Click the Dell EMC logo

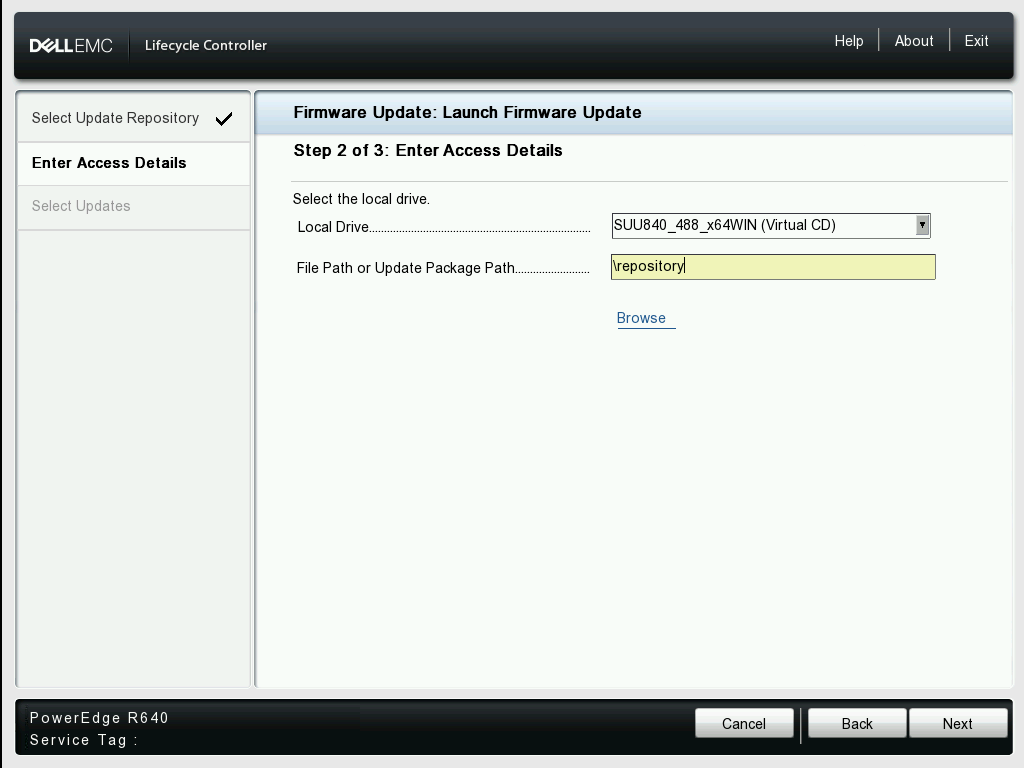(71, 45)
